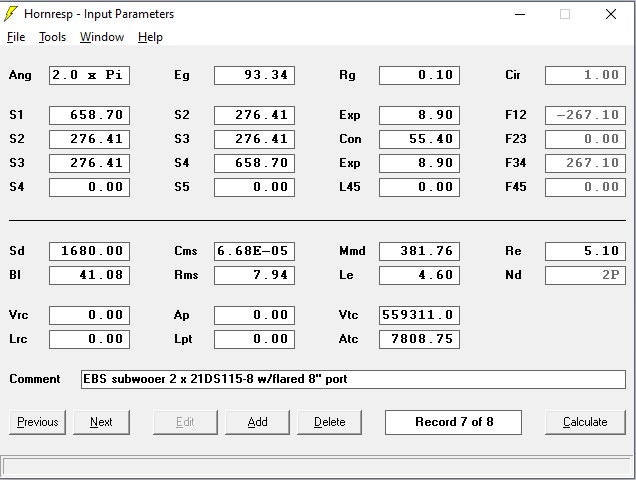The height and width of the screenshot is (480, 636).
Task: Select the Atc field 7808.75
Action: click(419, 339)
